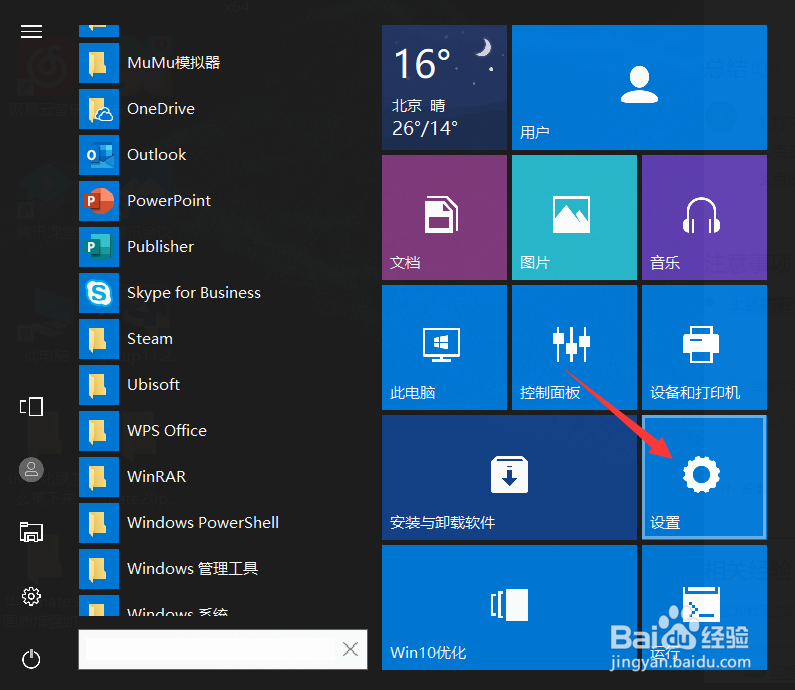Open the 设备和打印机 tile
Image resolution: width=795 pixels, height=690 pixels.
[704, 347]
